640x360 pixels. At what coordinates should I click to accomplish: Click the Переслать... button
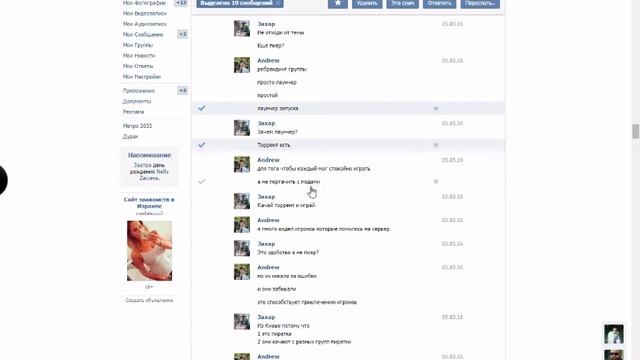click(x=480, y=3)
